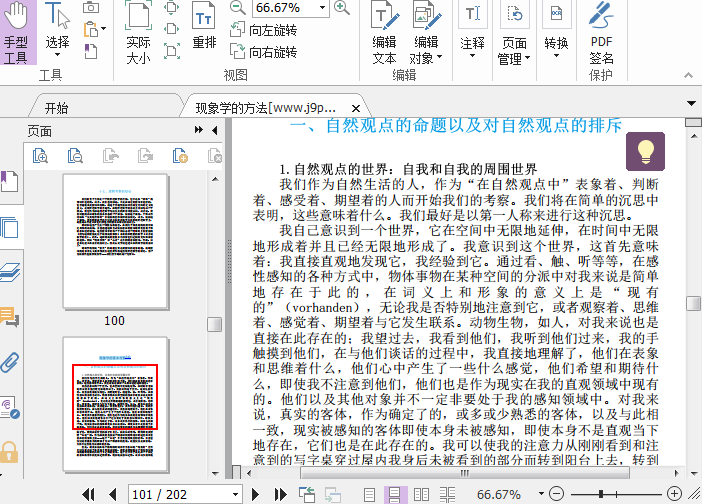The image size is (702, 504).
Task: Rotate the view left (向左旋转)
Action: pyautogui.click(x=264, y=30)
